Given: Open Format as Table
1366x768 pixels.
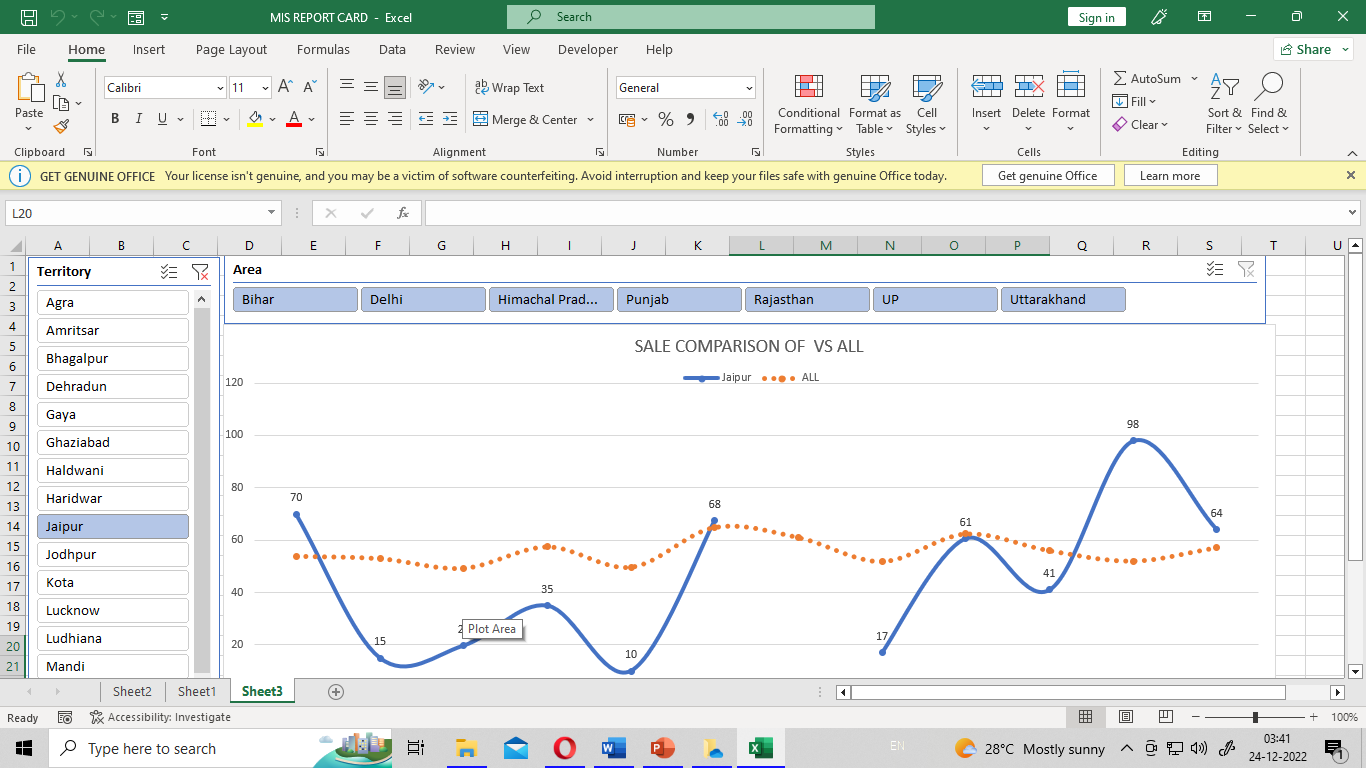Looking at the screenshot, I should [875, 104].
